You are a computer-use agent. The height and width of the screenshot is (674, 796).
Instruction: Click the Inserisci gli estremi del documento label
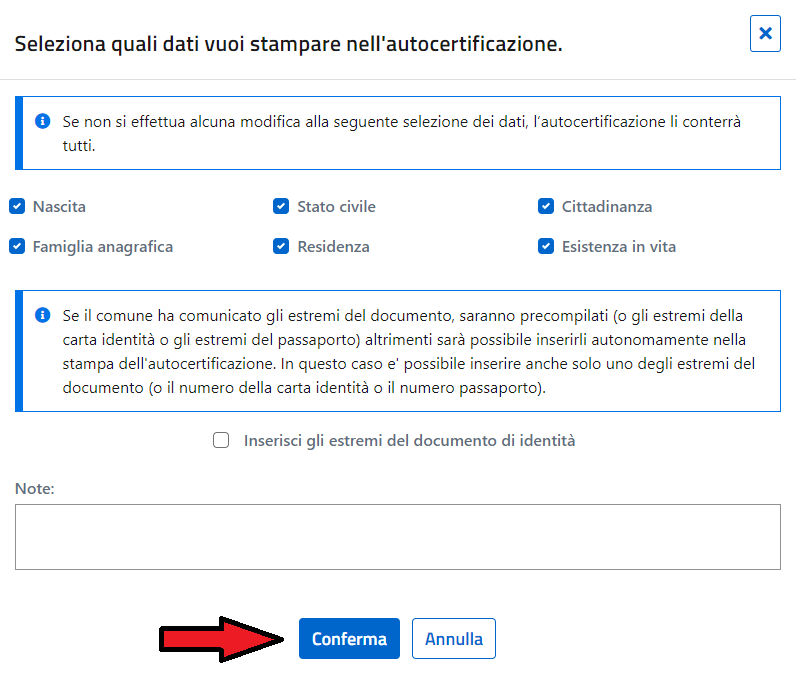(x=410, y=441)
